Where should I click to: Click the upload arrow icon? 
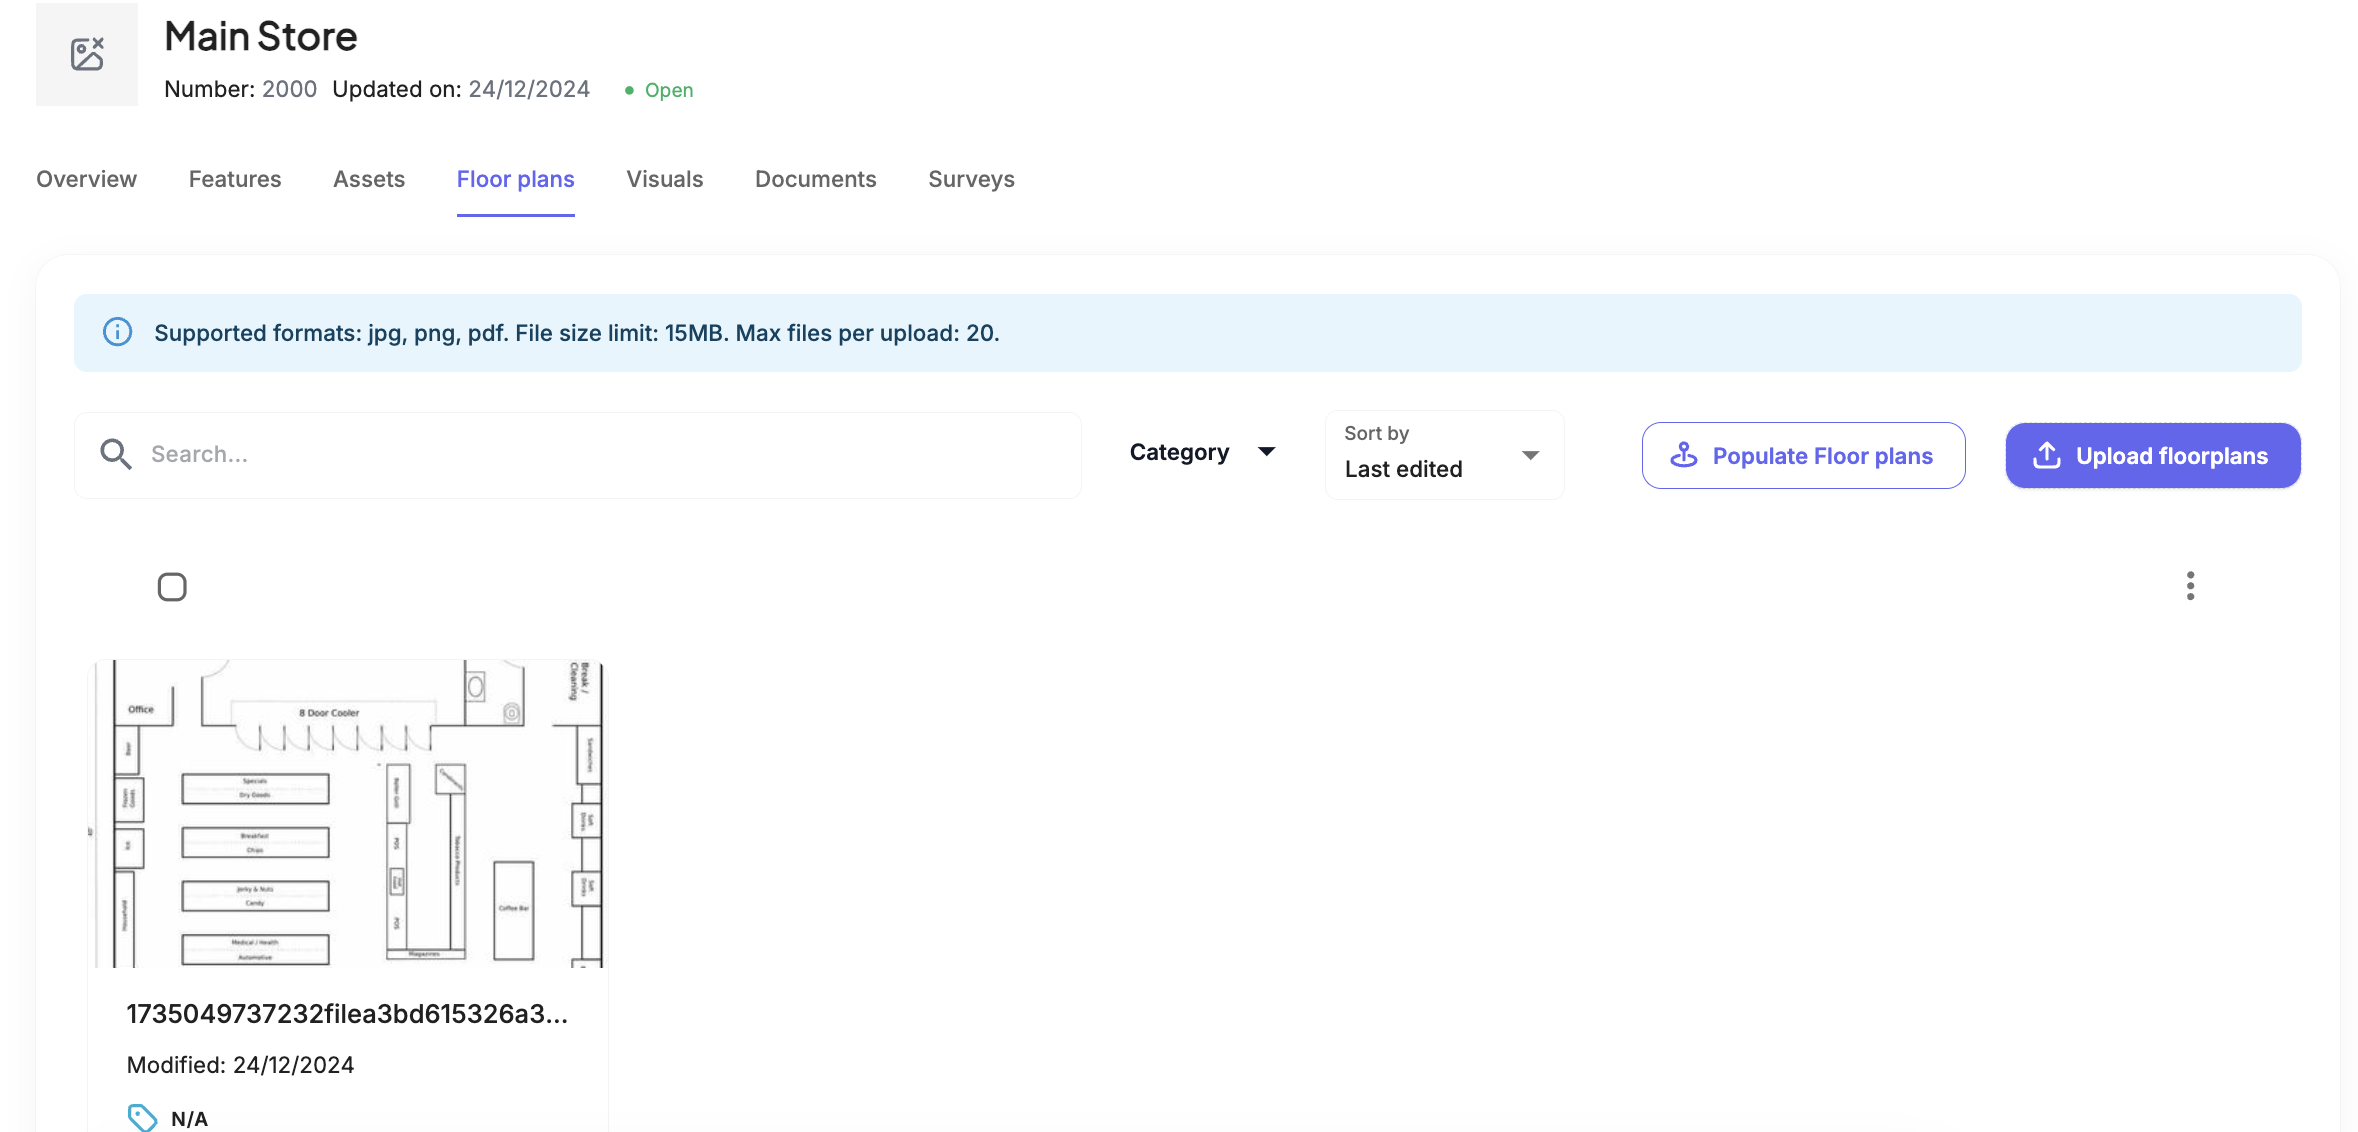click(x=2047, y=456)
